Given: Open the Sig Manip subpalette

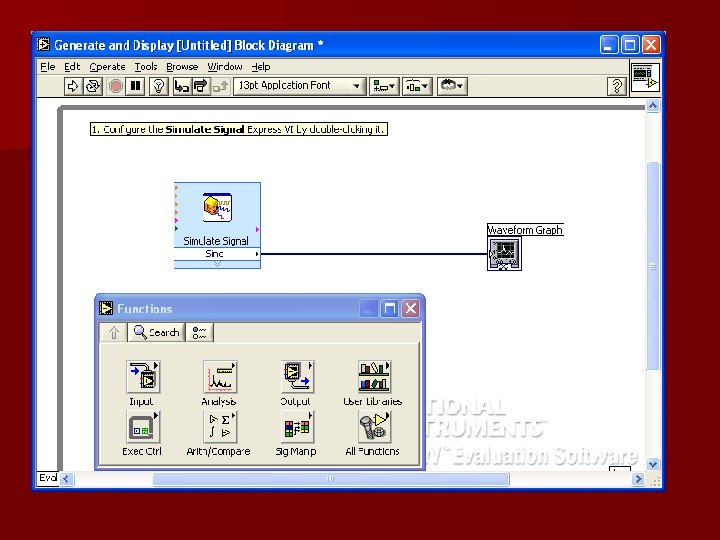Looking at the screenshot, I should (297, 427).
